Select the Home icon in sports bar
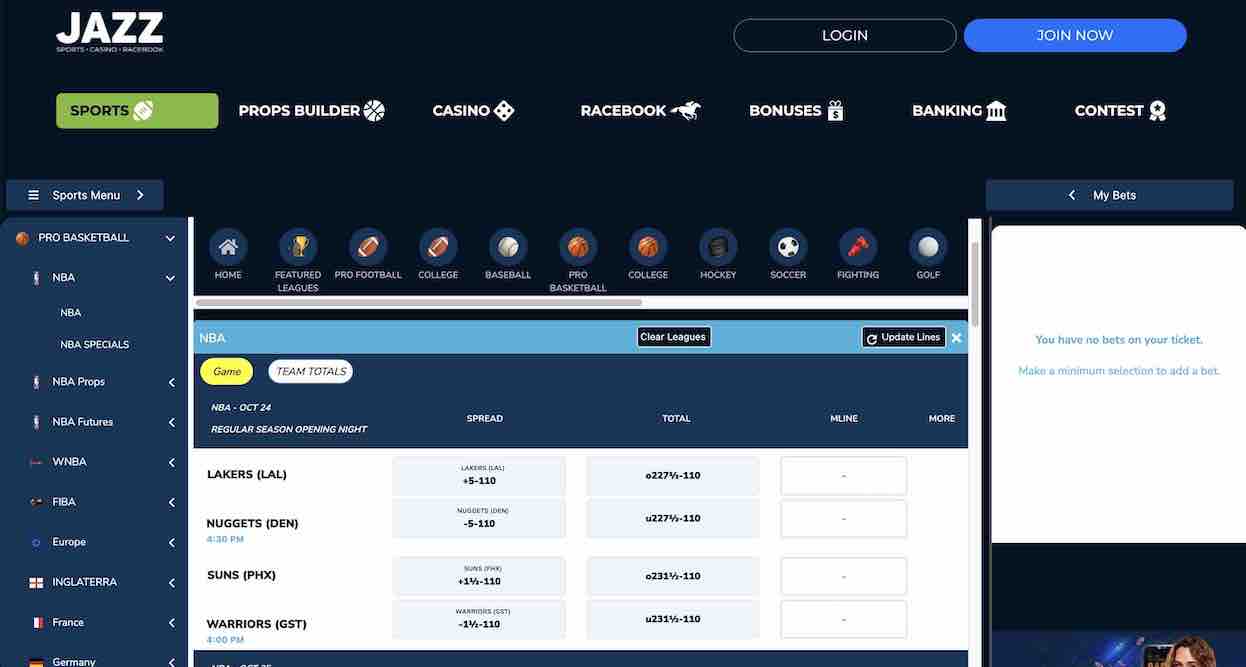 (227, 249)
